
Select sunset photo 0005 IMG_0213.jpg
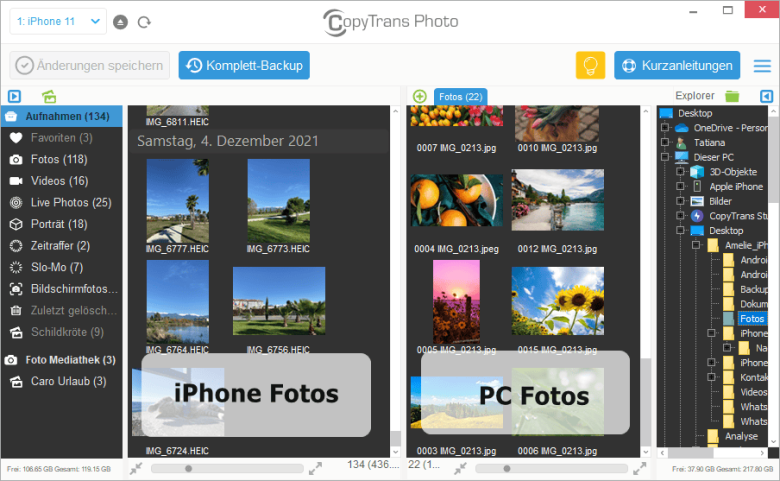456,302
